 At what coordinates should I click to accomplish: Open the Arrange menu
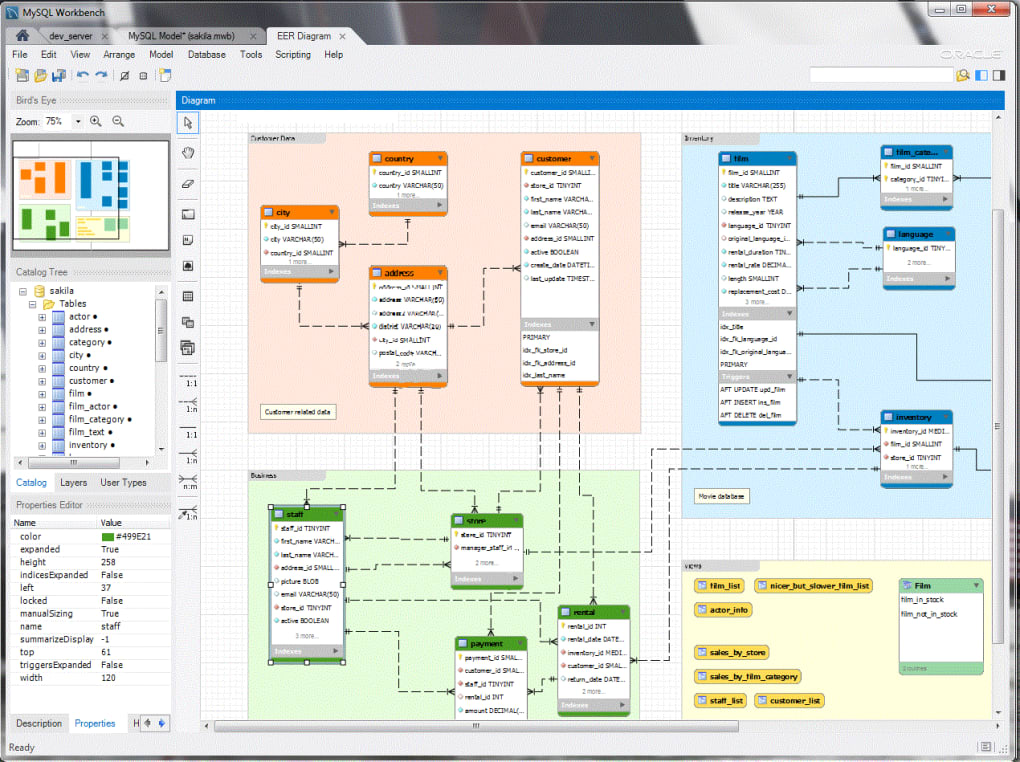[x=119, y=55]
